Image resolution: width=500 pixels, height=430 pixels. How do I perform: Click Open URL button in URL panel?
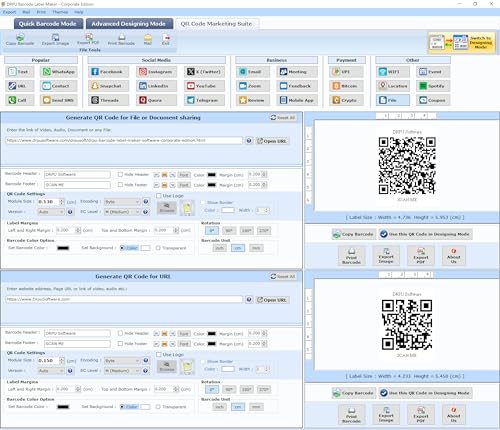tap(272, 300)
